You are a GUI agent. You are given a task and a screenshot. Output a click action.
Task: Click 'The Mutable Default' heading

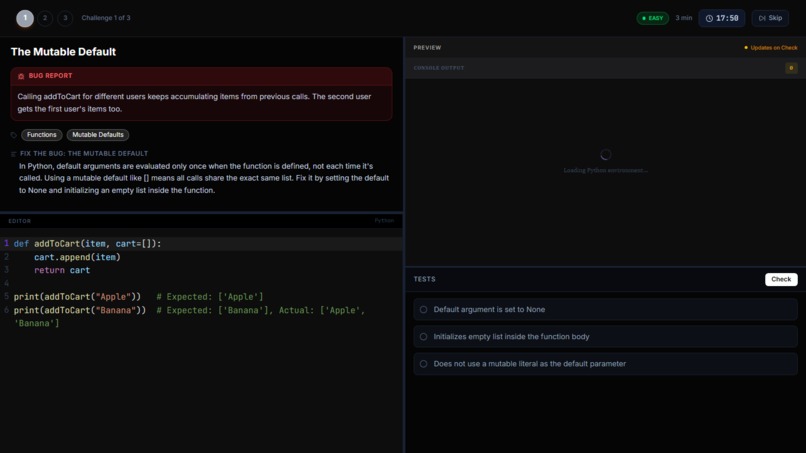click(63, 52)
